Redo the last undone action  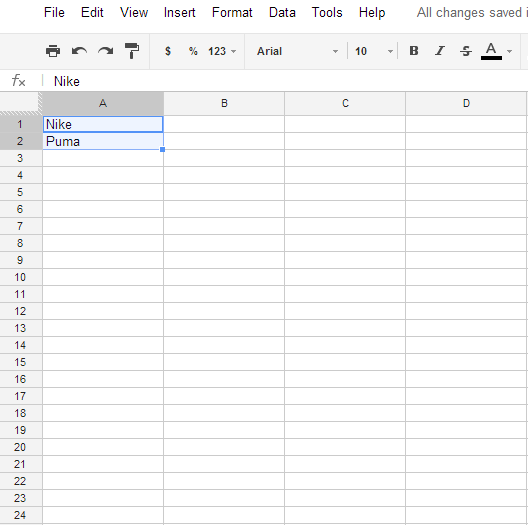tap(105, 51)
